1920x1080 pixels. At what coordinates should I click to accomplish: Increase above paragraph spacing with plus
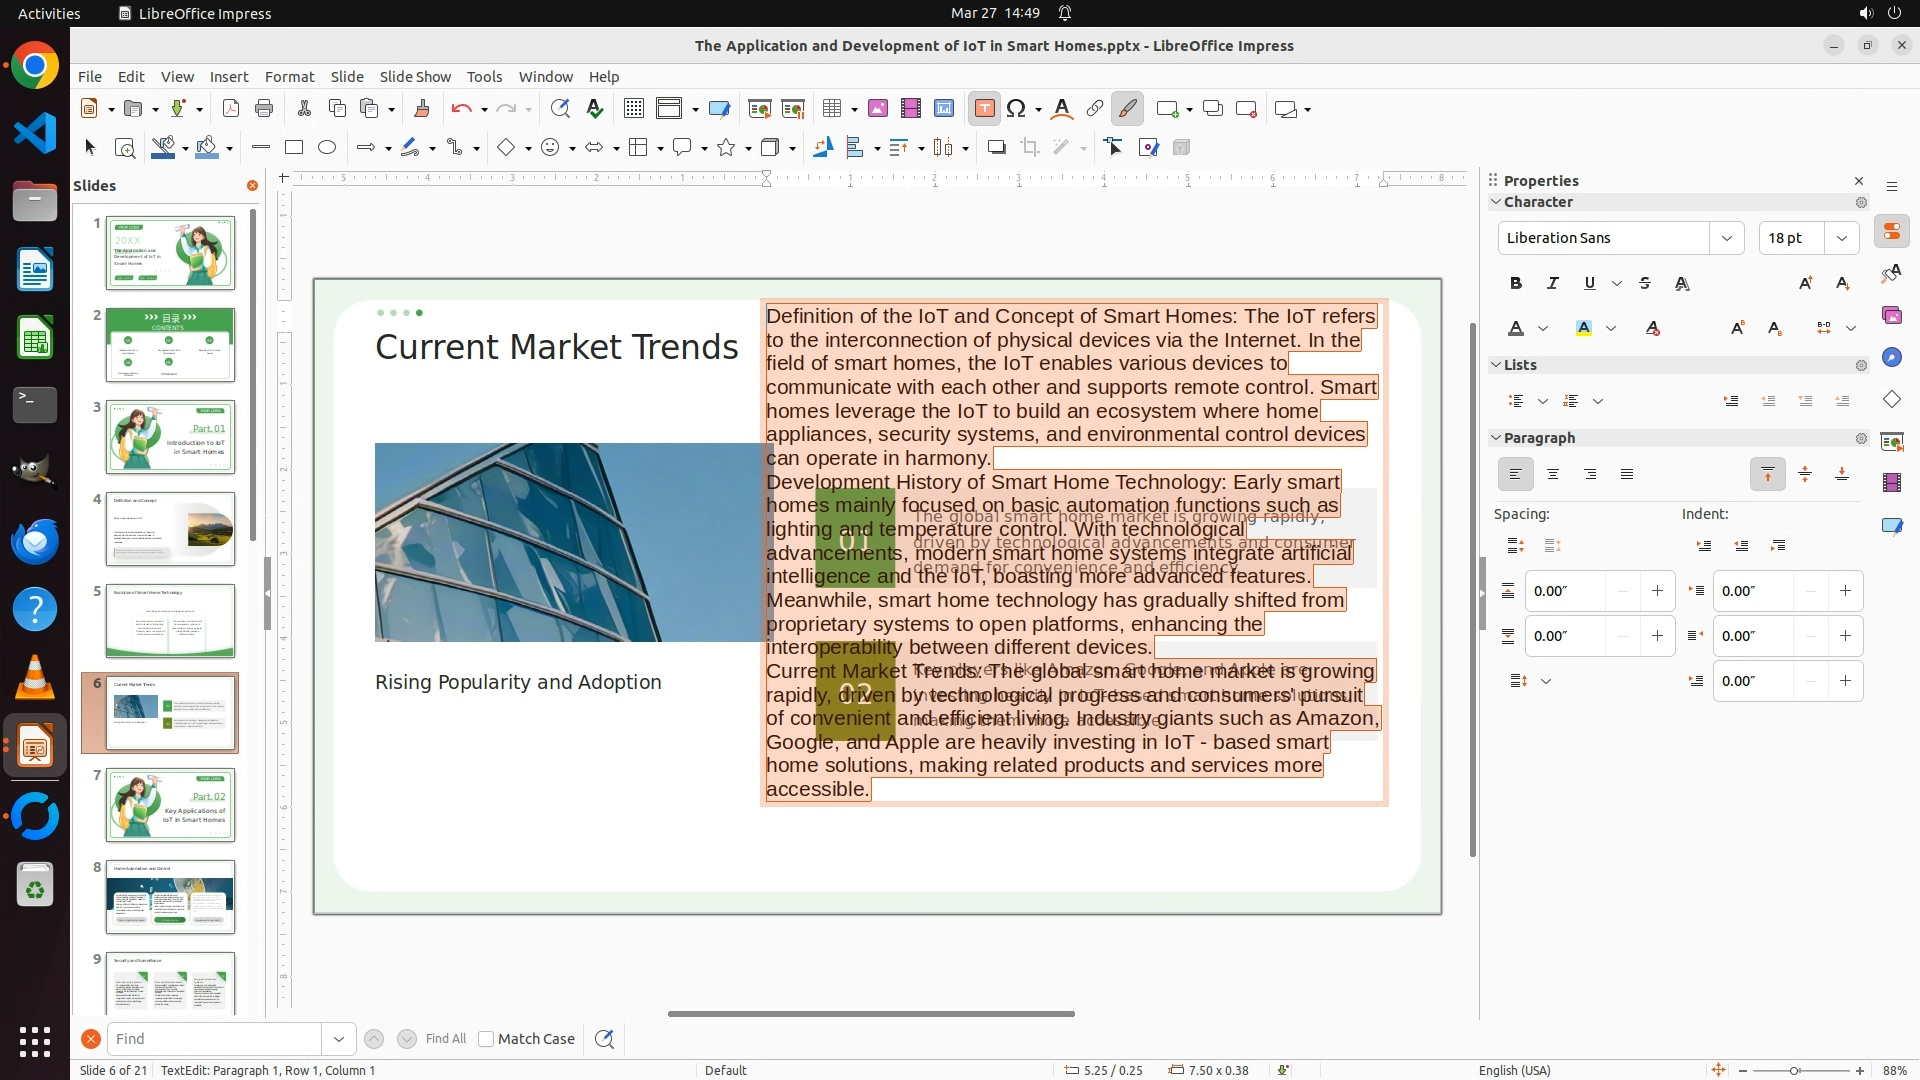1657,591
